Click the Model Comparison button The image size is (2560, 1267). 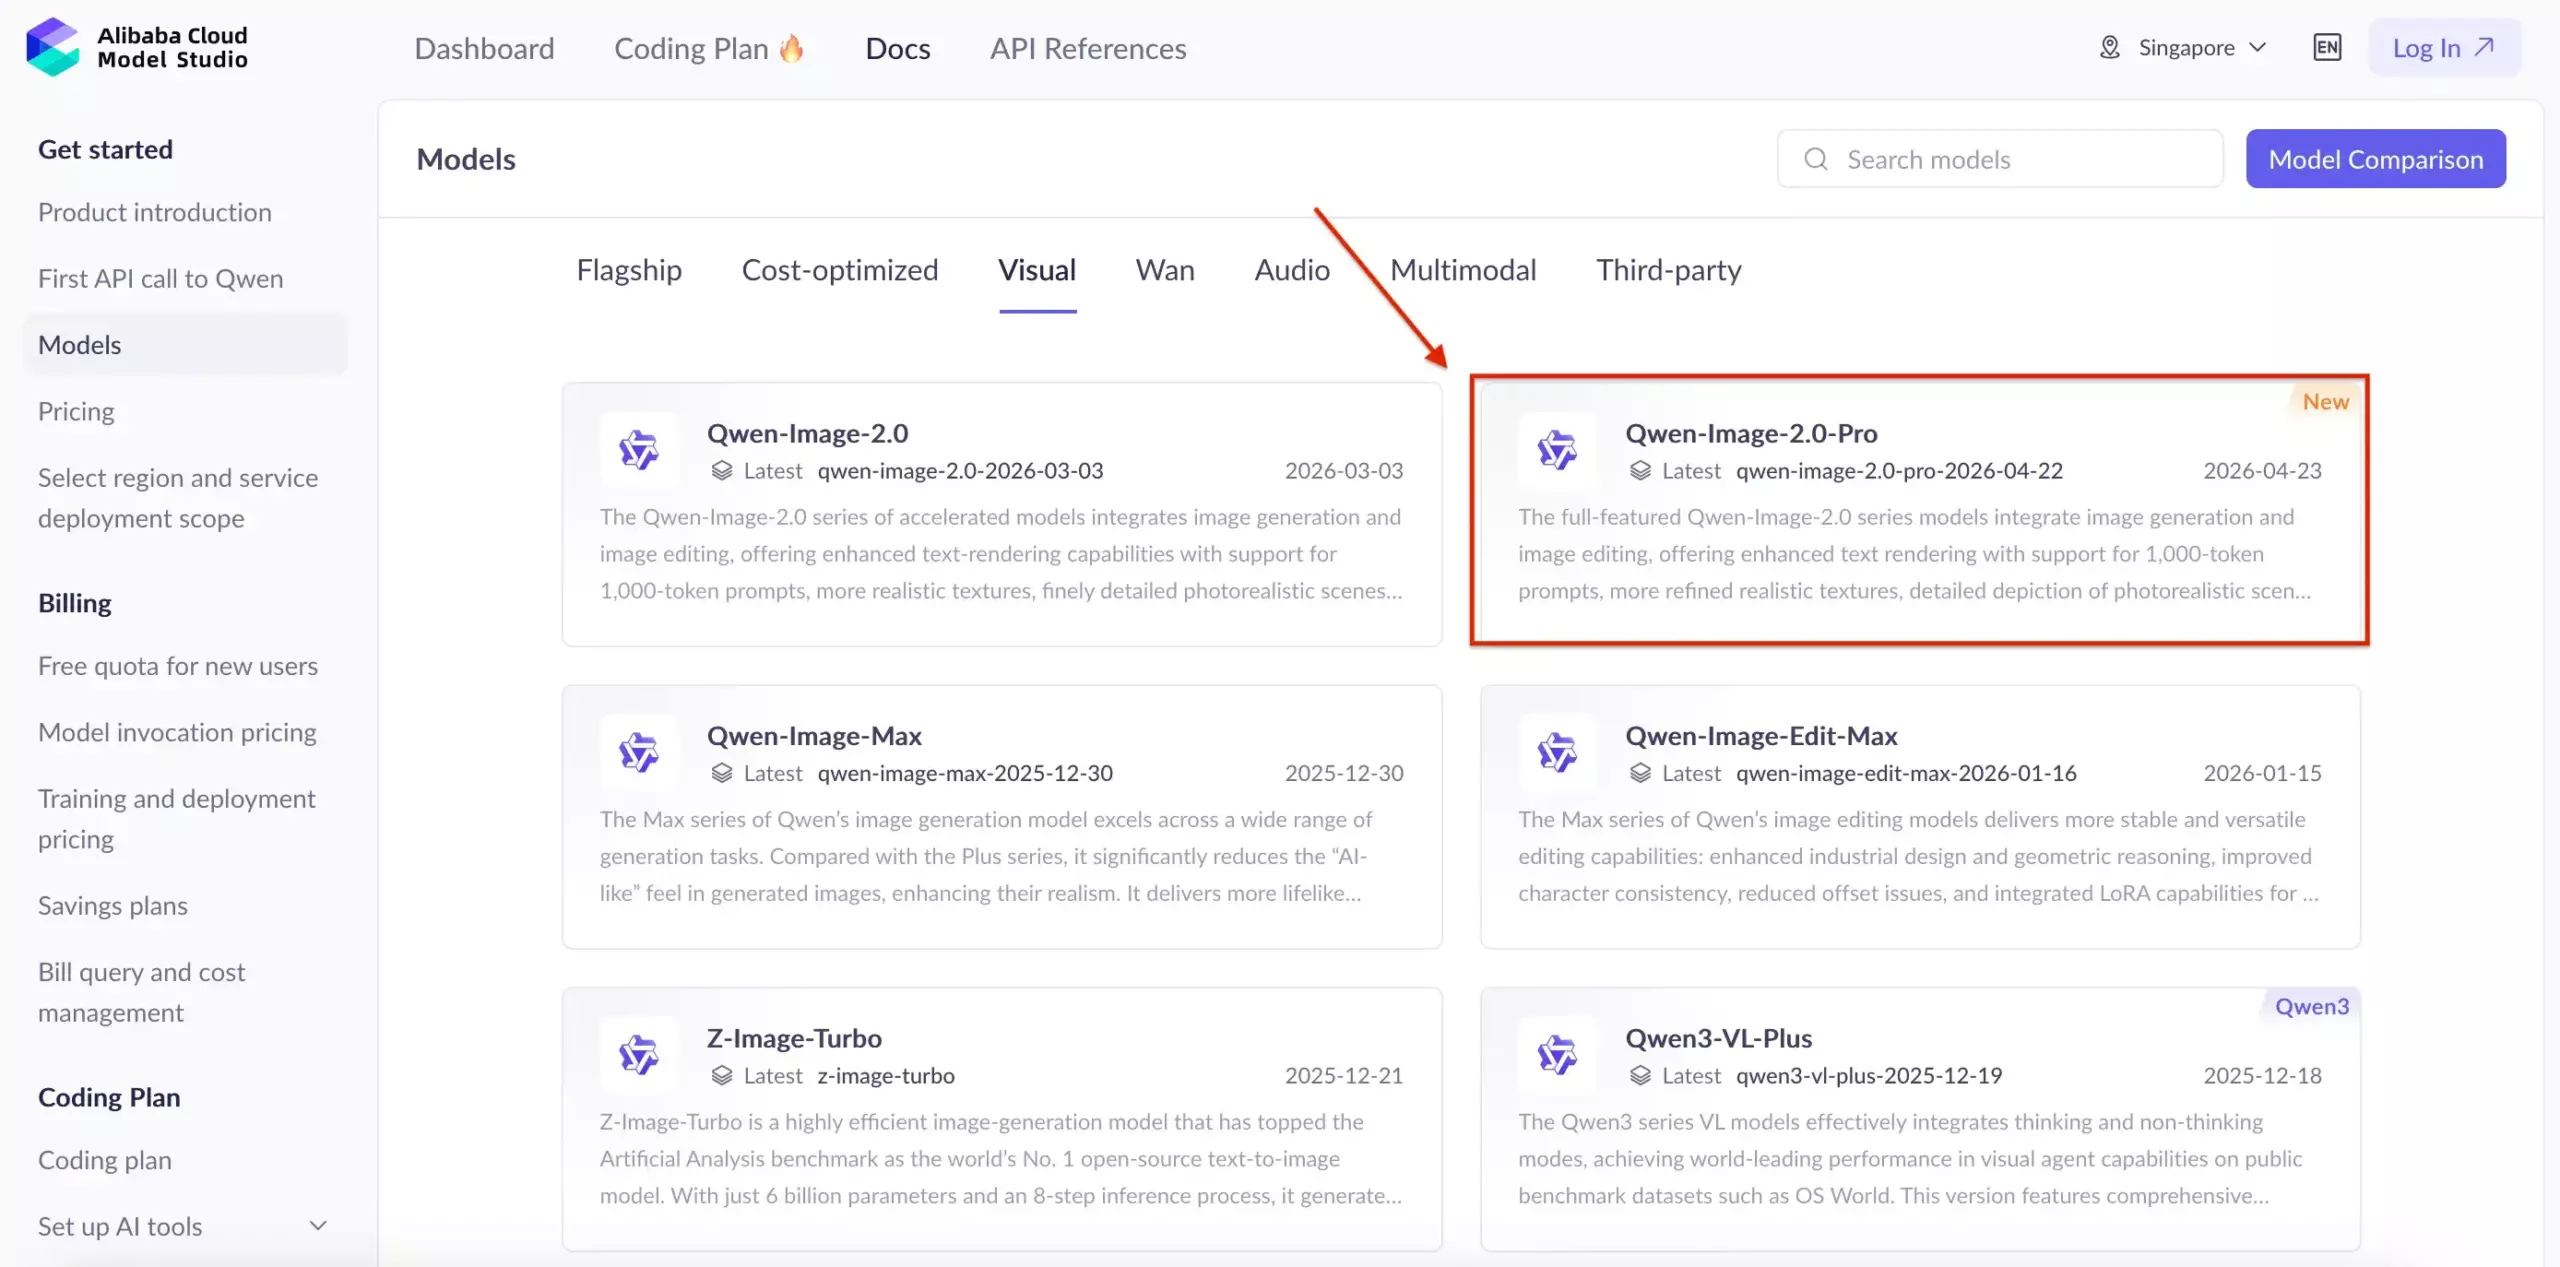pyautogui.click(x=2376, y=159)
